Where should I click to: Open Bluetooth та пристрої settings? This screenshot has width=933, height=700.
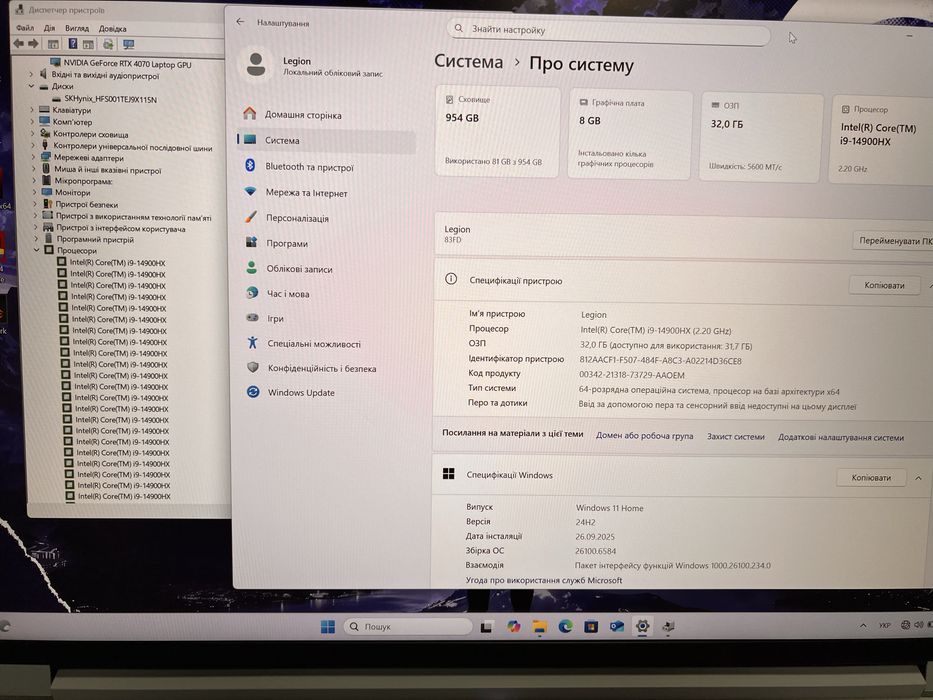(309, 167)
